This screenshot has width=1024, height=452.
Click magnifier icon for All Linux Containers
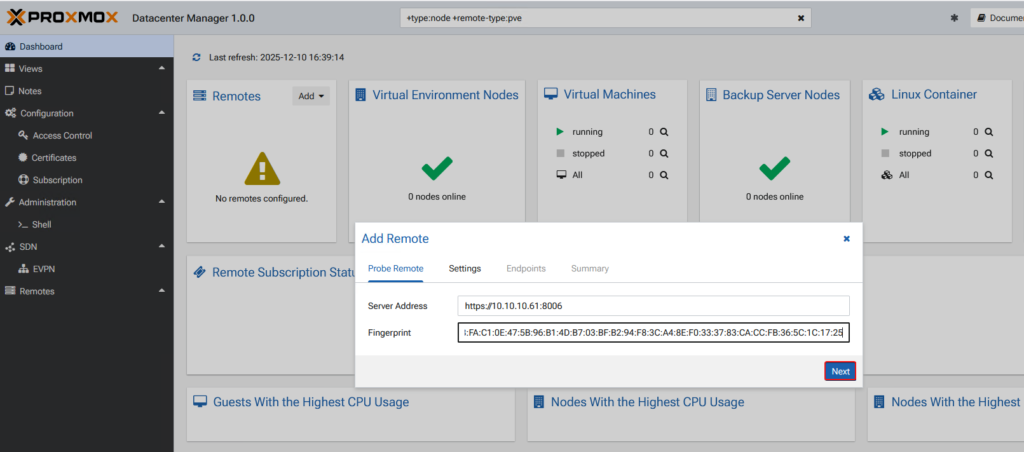[x=988, y=175]
